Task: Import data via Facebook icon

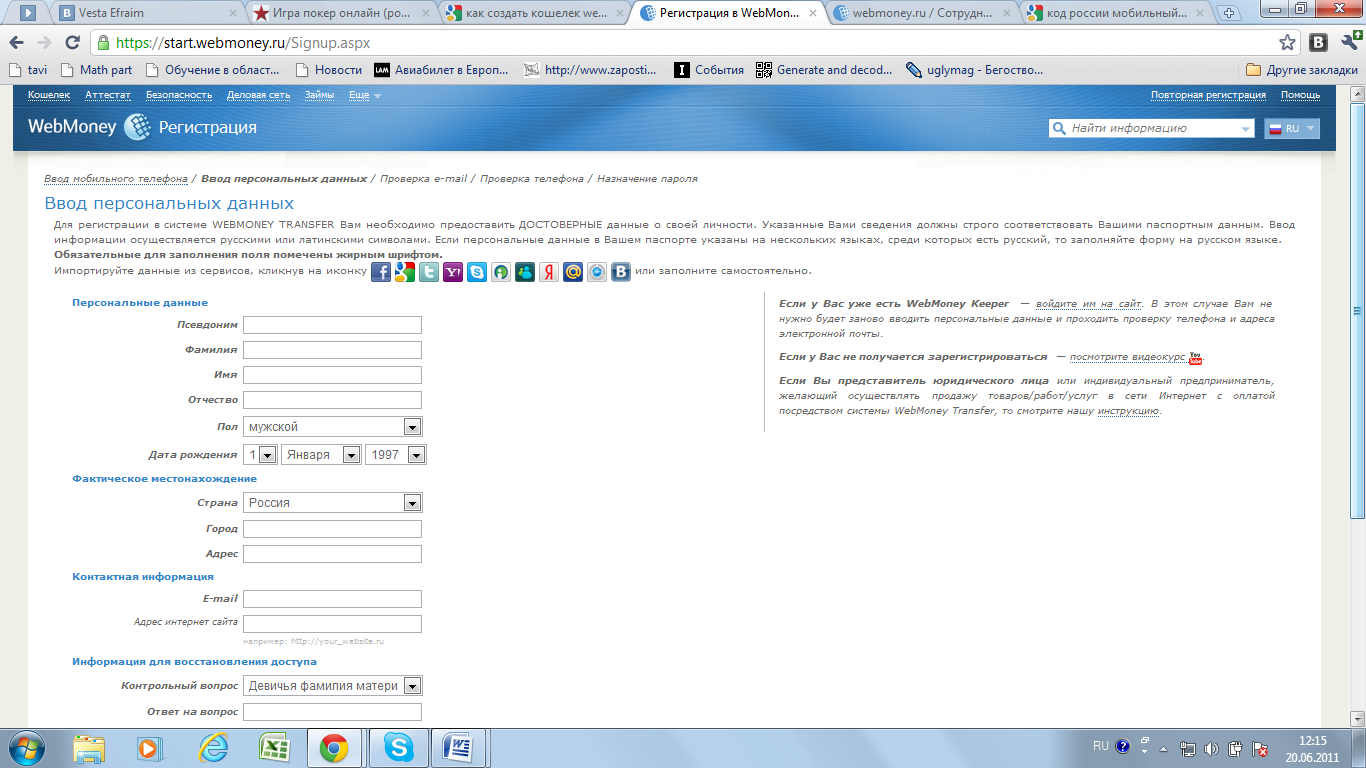Action: (x=381, y=272)
